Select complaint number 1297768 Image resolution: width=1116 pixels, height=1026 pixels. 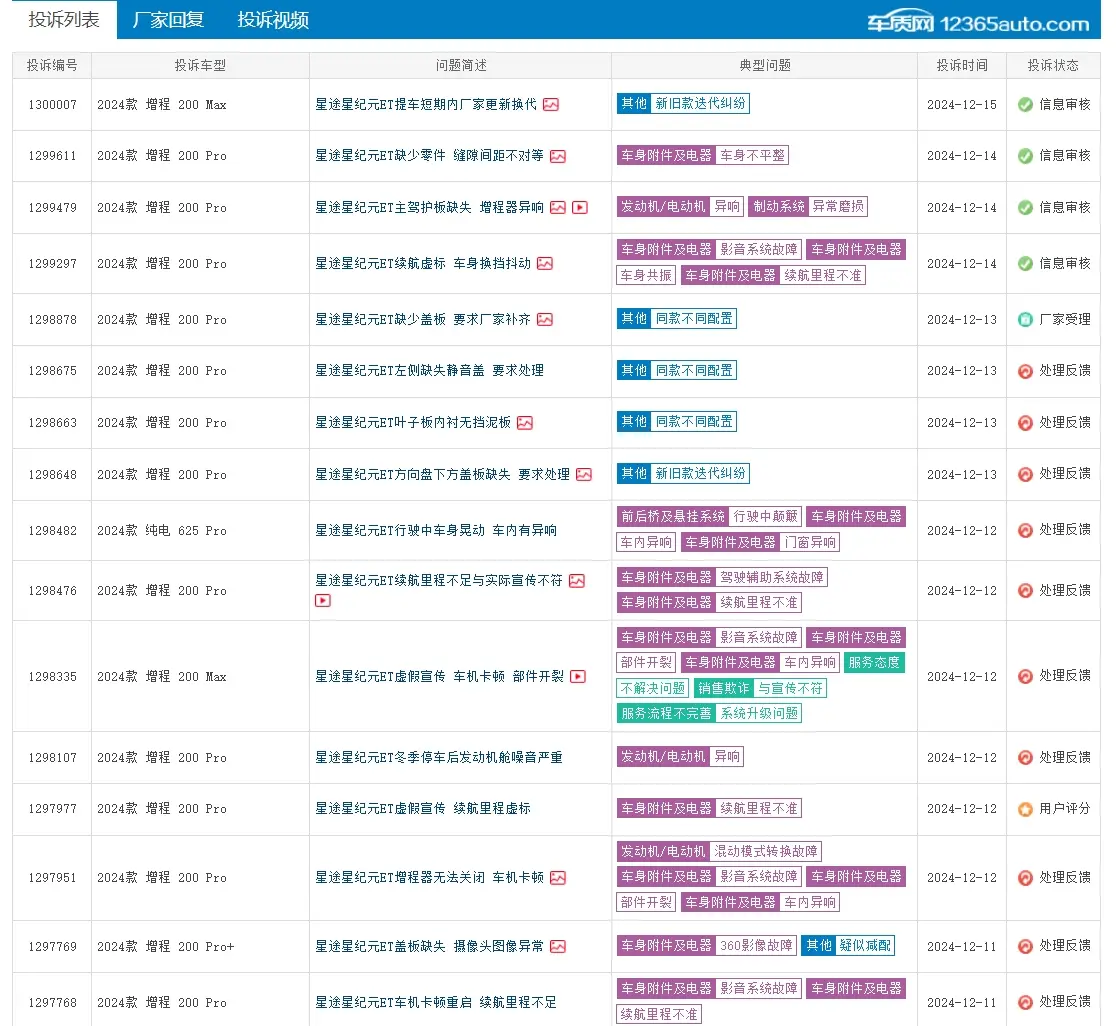53,1003
